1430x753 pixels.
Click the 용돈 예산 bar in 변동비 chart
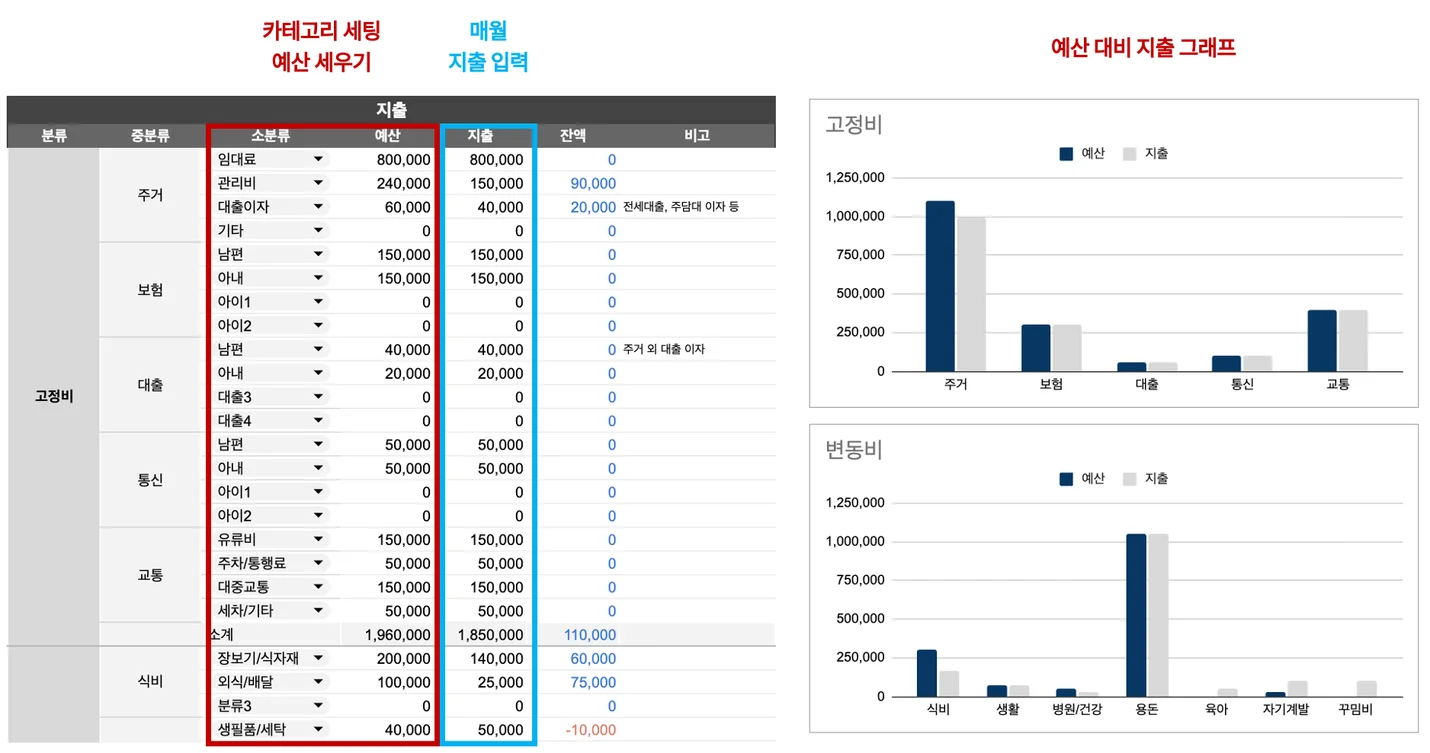[x=1136, y=615]
